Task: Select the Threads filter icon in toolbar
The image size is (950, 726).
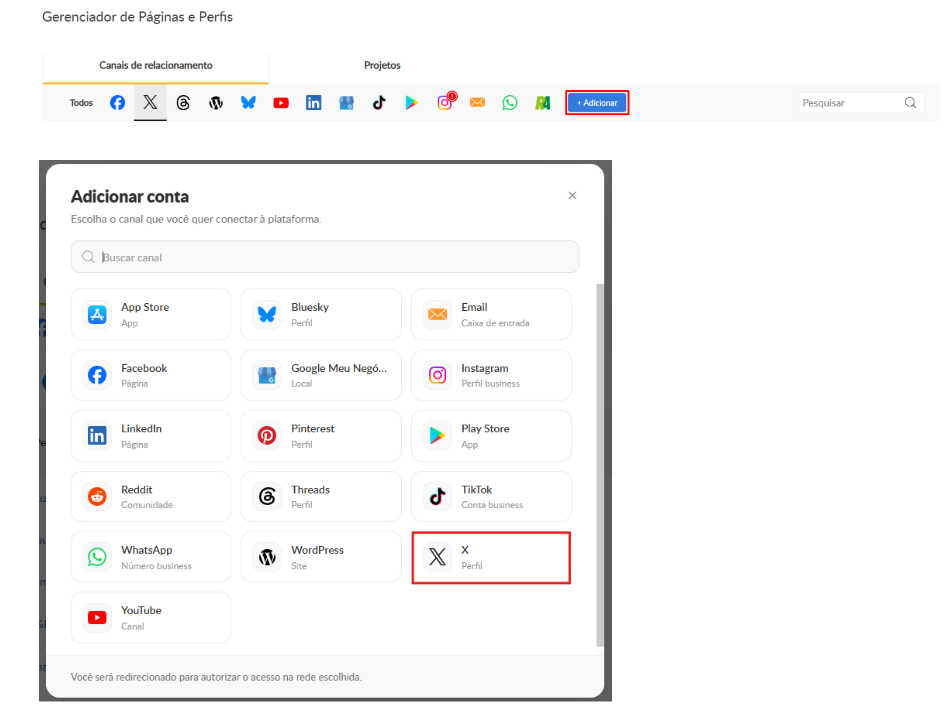Action: point(183,102)
